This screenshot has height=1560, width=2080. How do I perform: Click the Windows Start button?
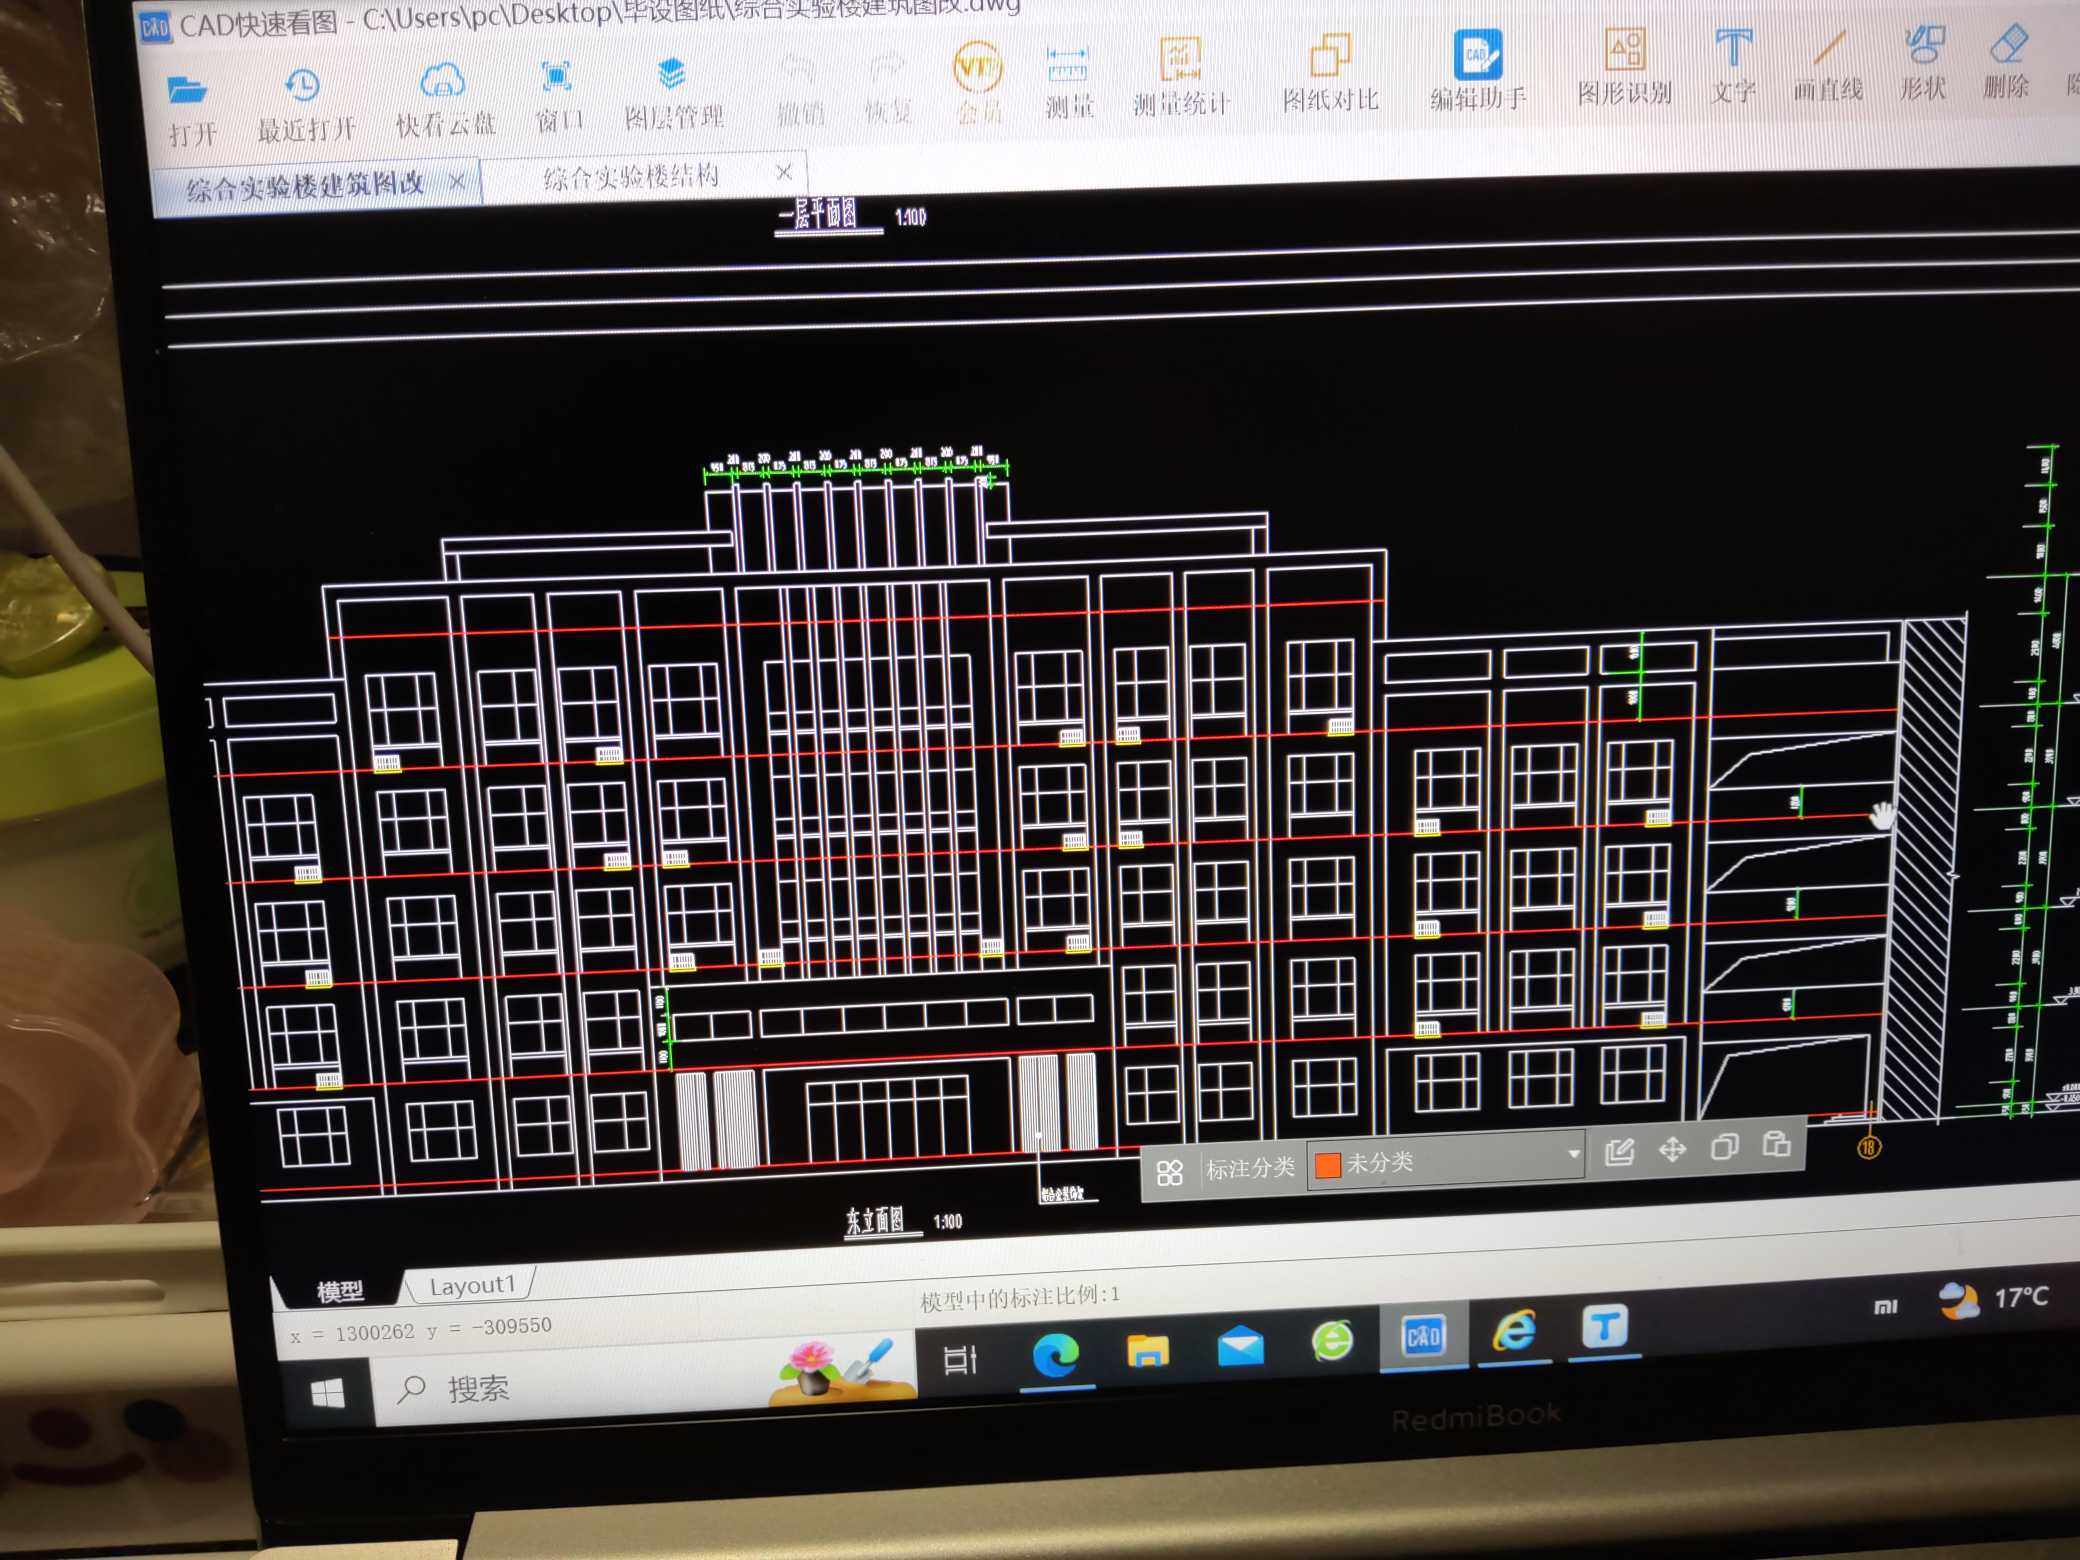coord(328,1393)
